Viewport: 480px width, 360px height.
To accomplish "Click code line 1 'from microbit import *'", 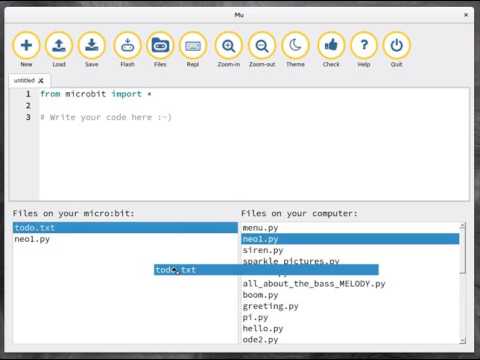I will click(x=96, y=94).
